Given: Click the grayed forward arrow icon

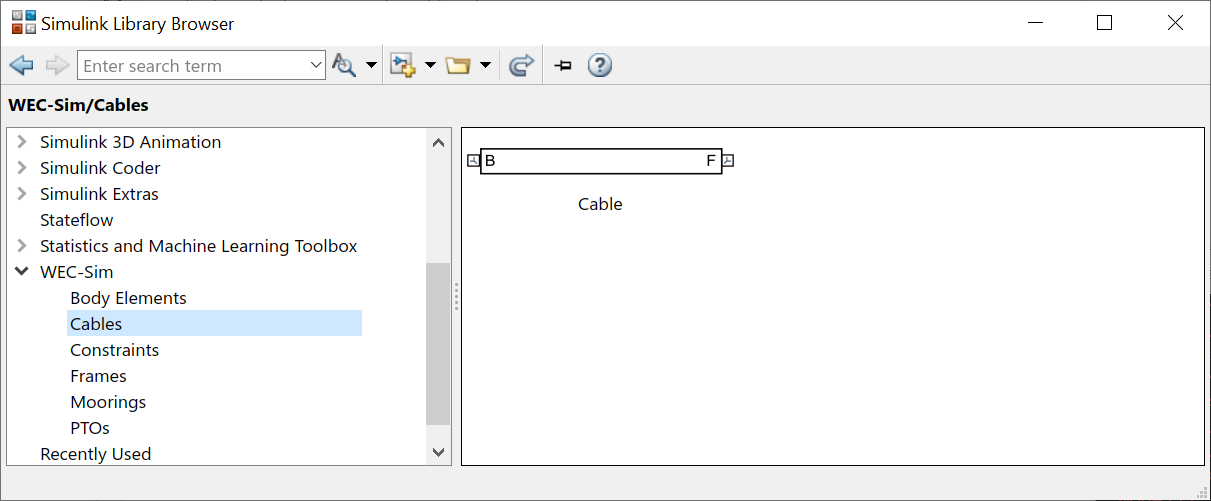Looking at the screenshot, I should point(57,66).
